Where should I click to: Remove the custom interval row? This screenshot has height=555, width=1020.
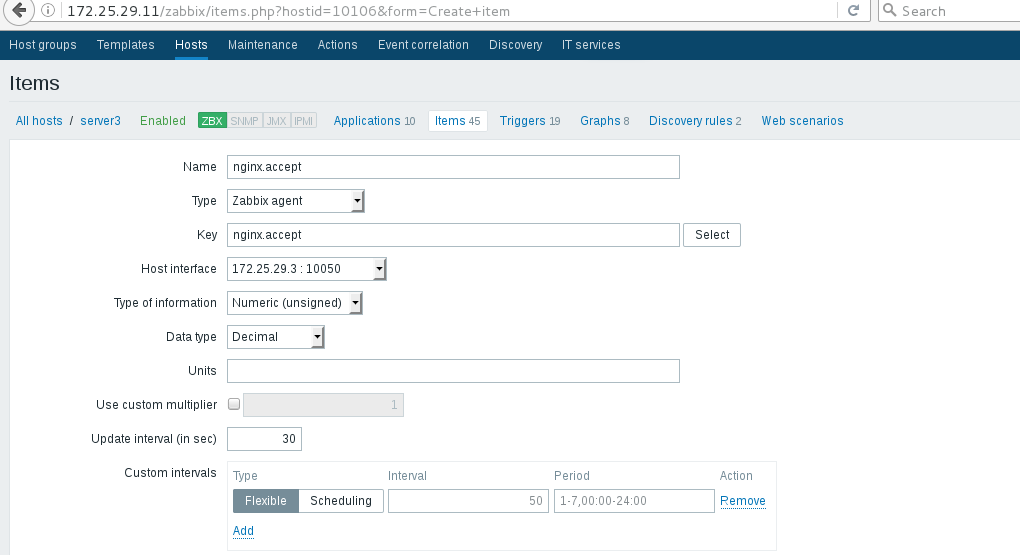(x=743, y=500)
